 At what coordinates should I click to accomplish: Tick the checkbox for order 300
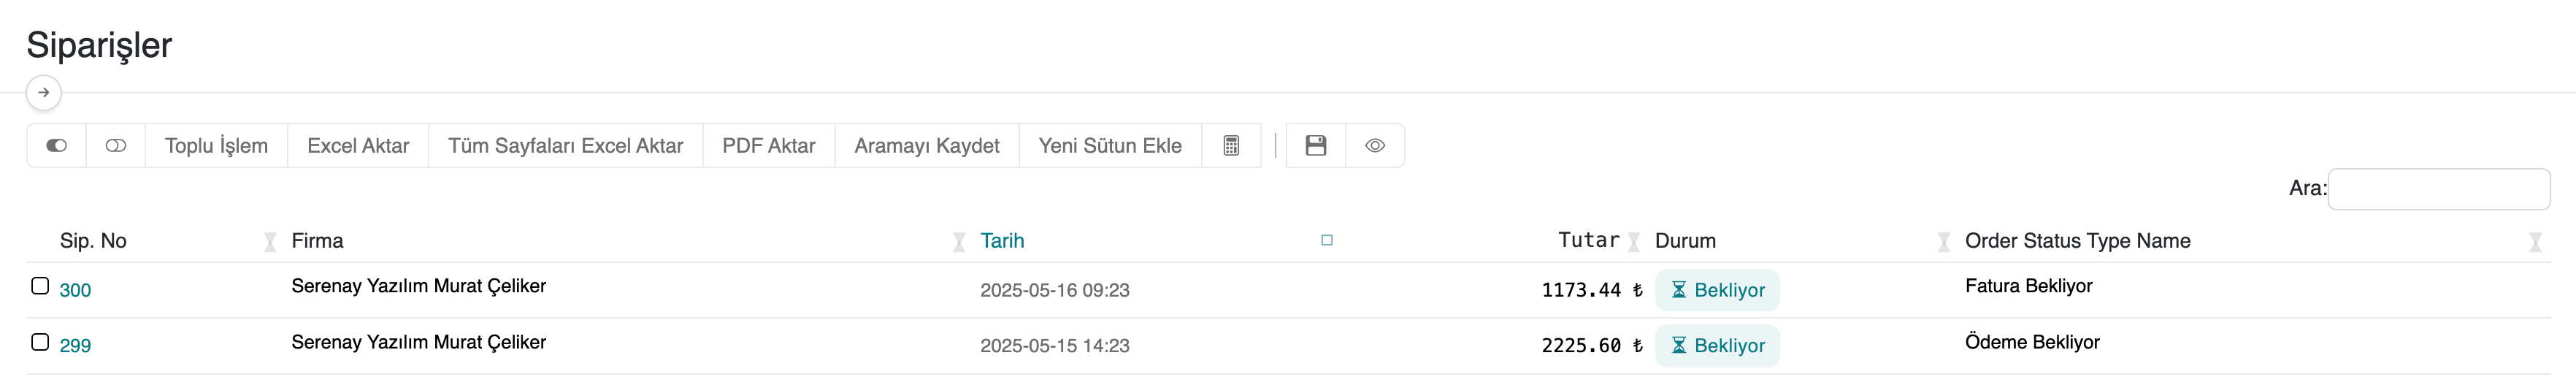[40, 286]
